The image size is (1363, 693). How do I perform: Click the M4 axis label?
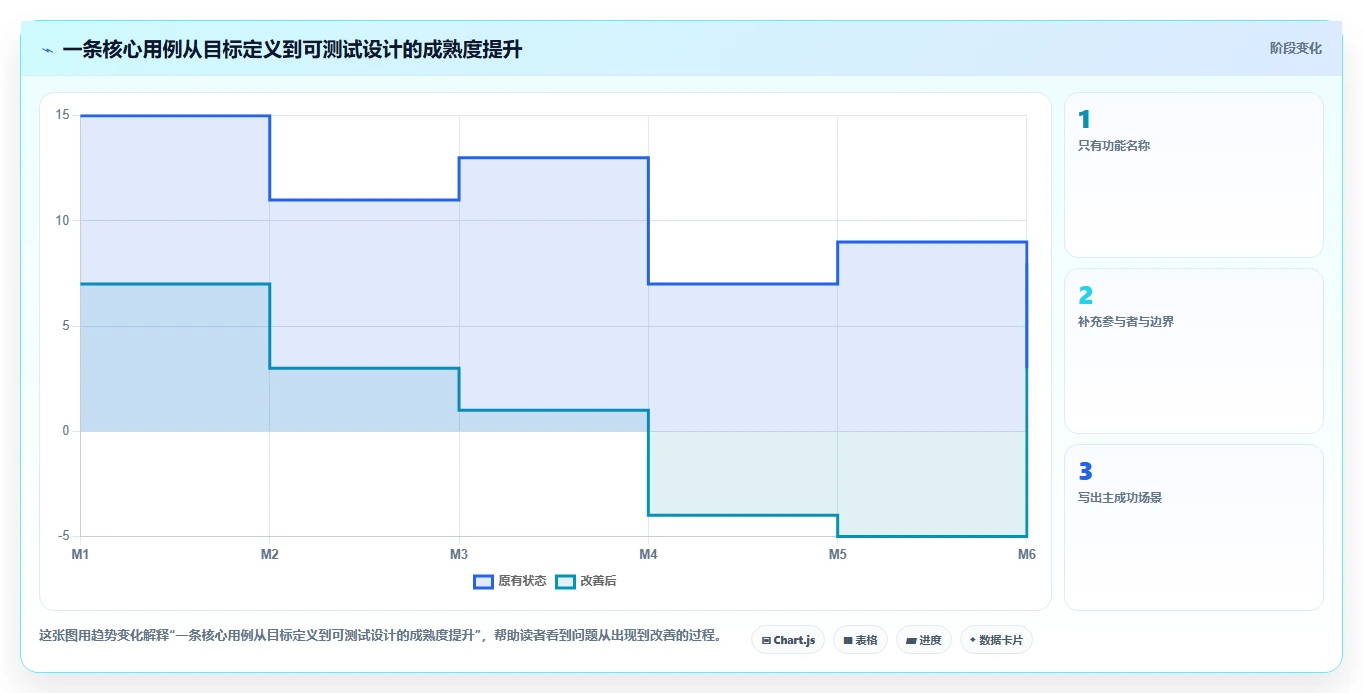[648, 554]
